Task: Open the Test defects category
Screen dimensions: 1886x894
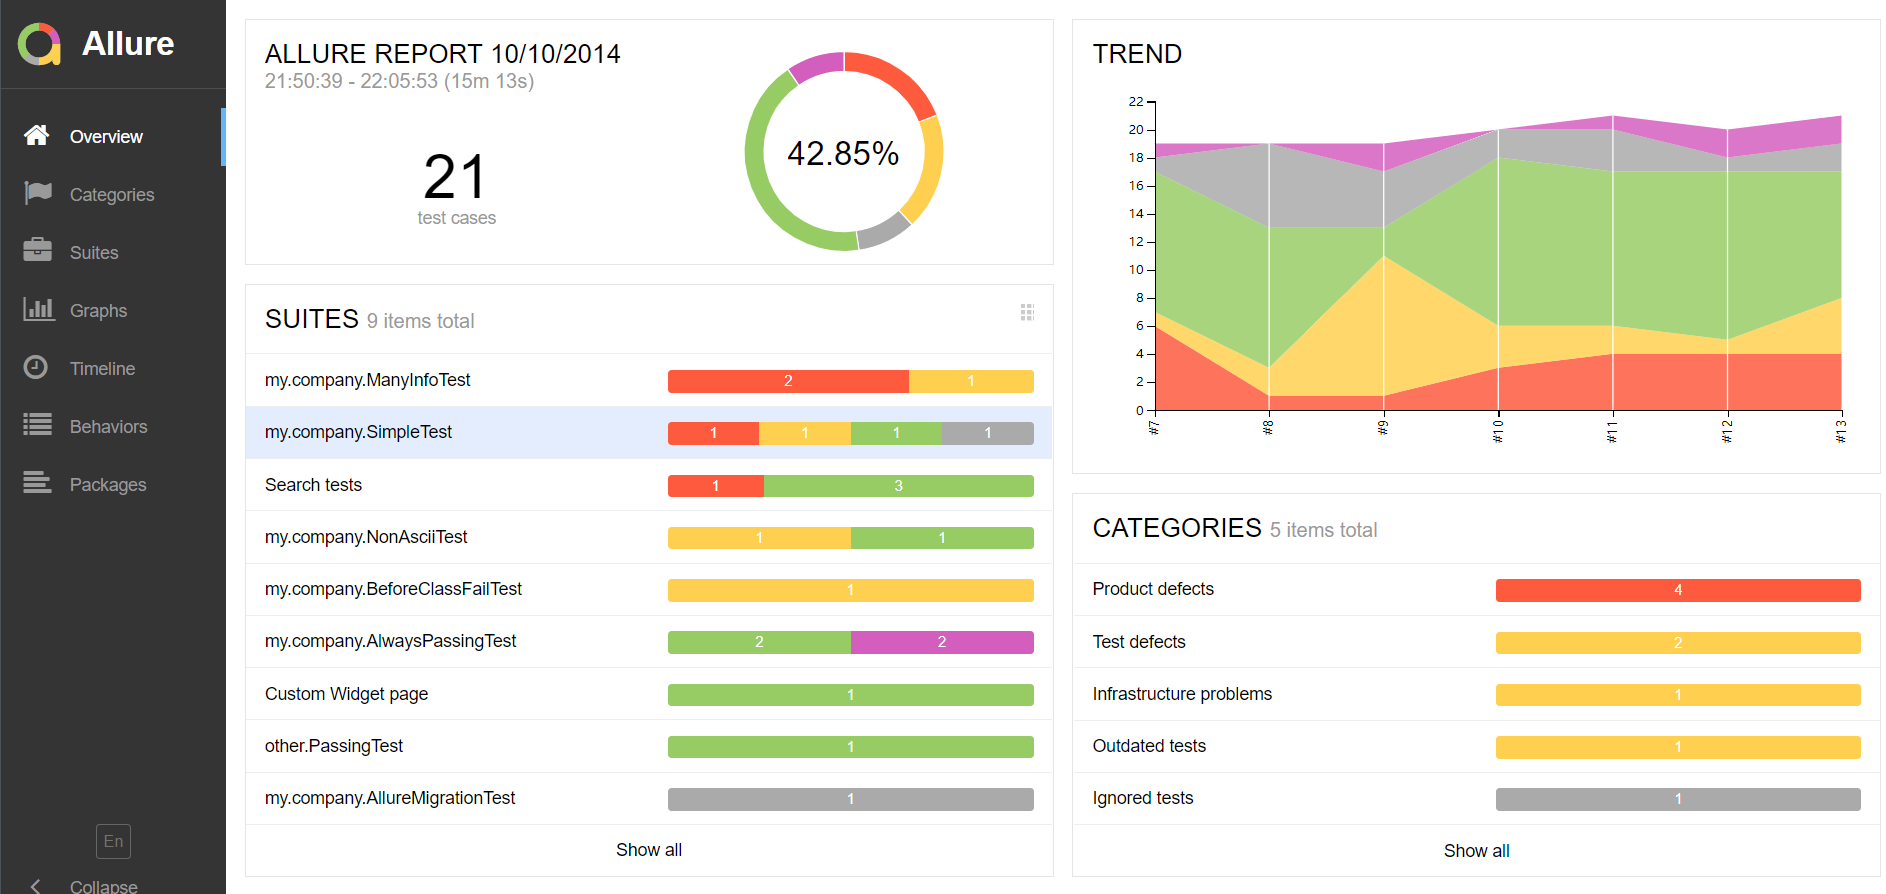Action: pos(1477,642)
